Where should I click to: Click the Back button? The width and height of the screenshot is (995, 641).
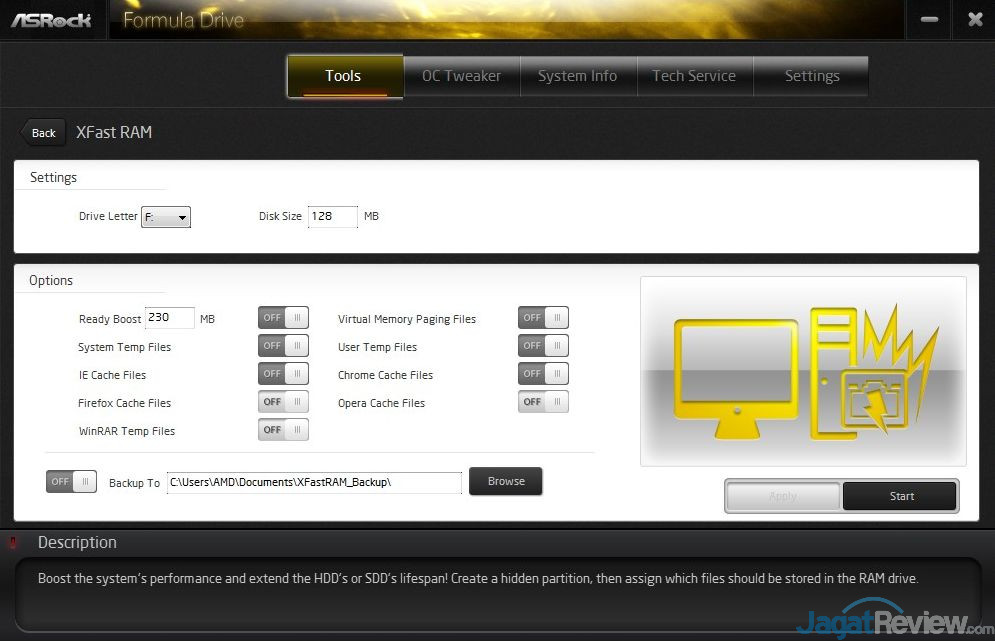(43, 133)
